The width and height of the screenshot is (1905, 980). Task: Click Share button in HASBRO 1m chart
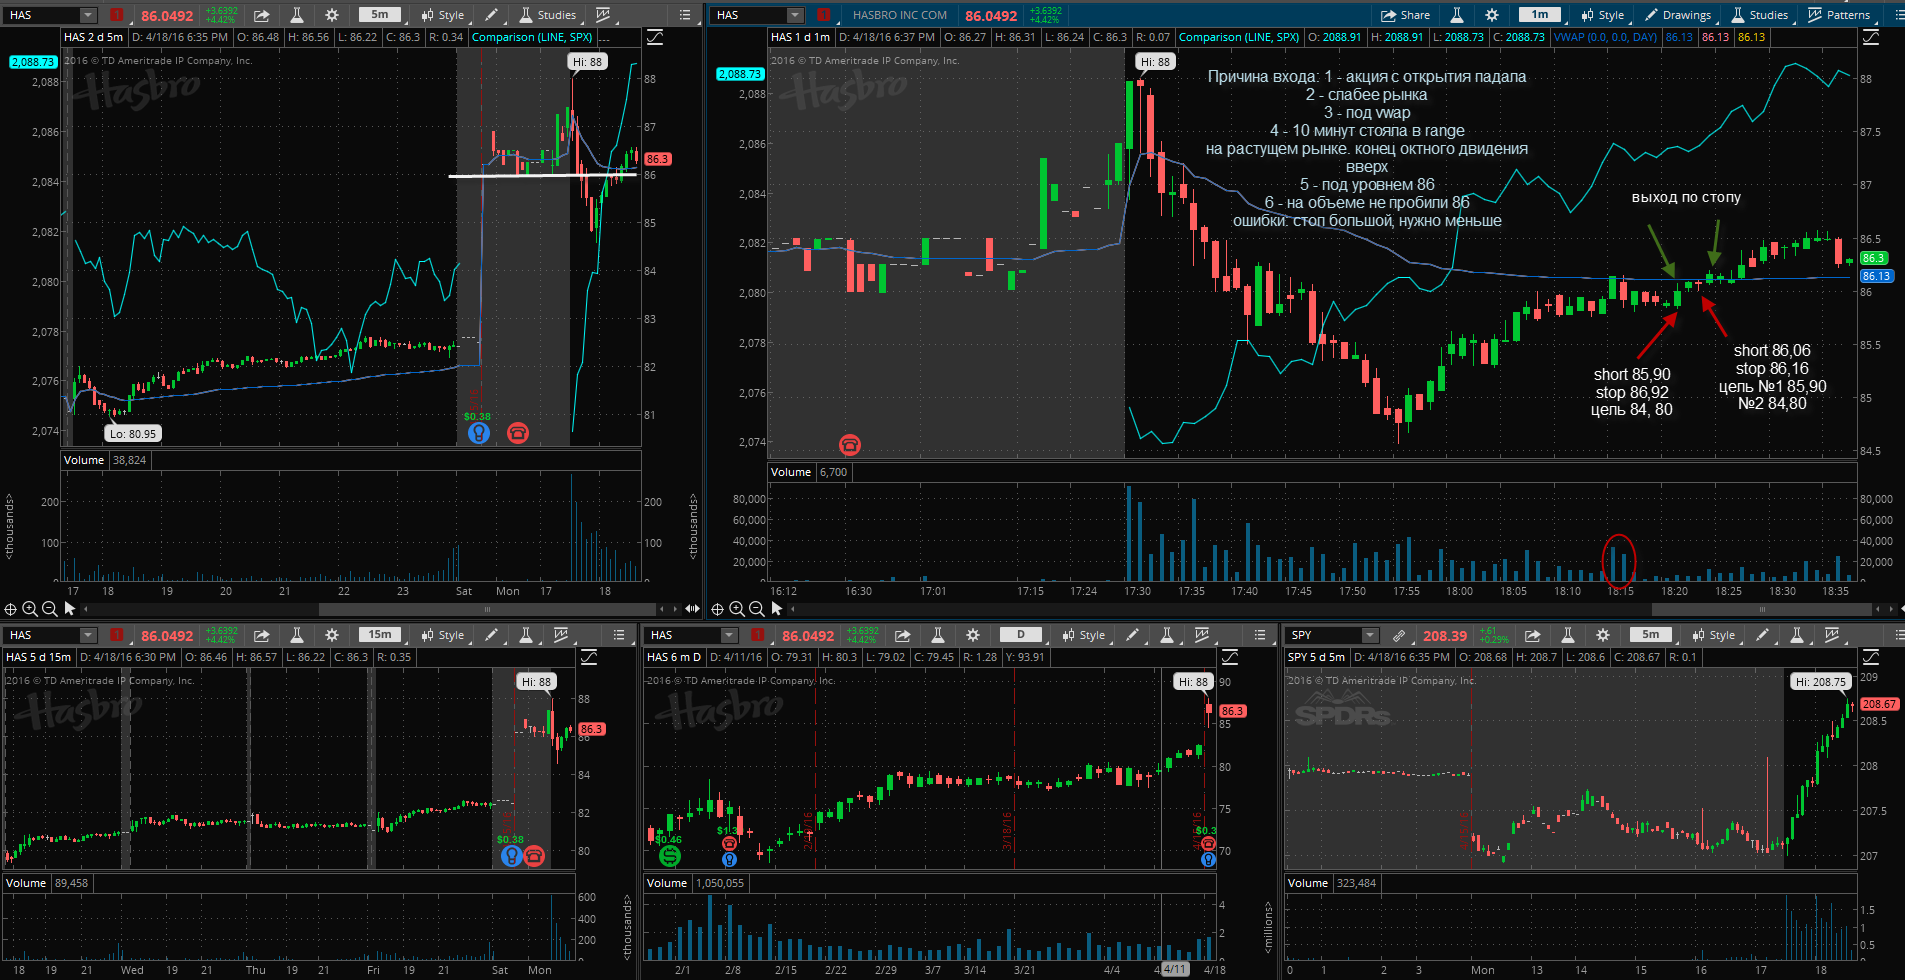(x=1405, y=15)
